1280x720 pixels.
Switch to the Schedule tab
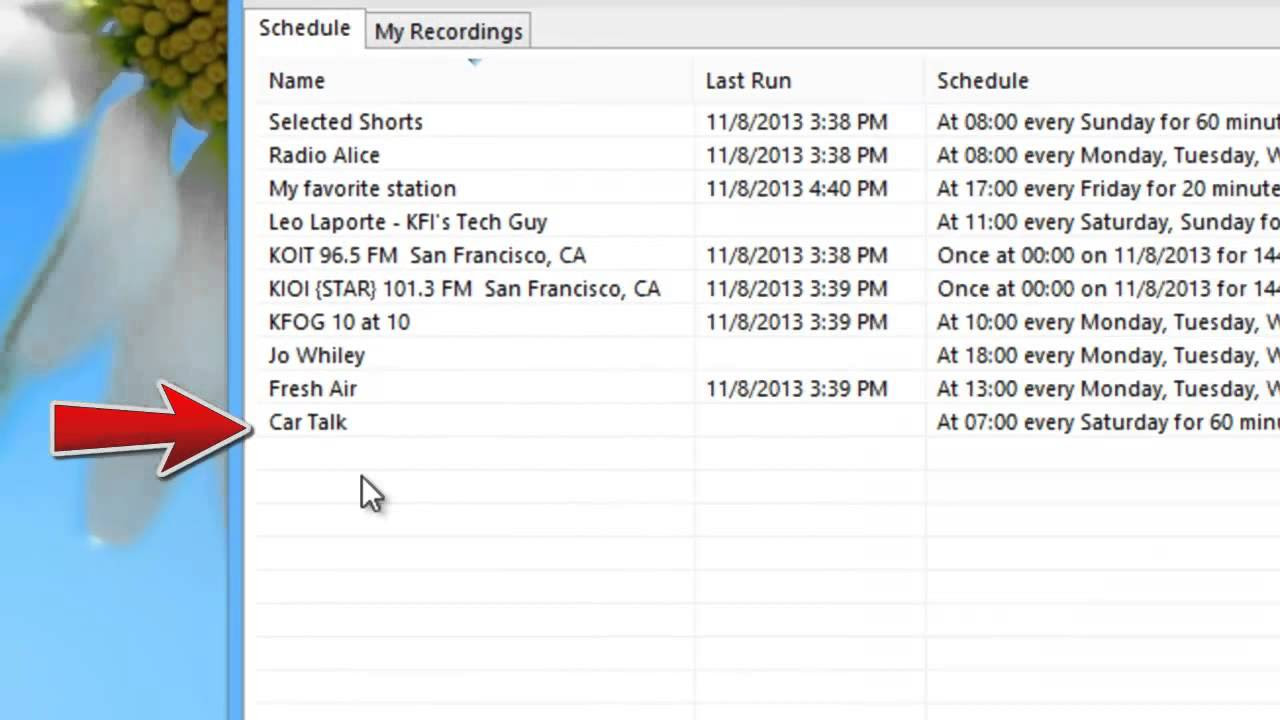click(x=304, y=29)
